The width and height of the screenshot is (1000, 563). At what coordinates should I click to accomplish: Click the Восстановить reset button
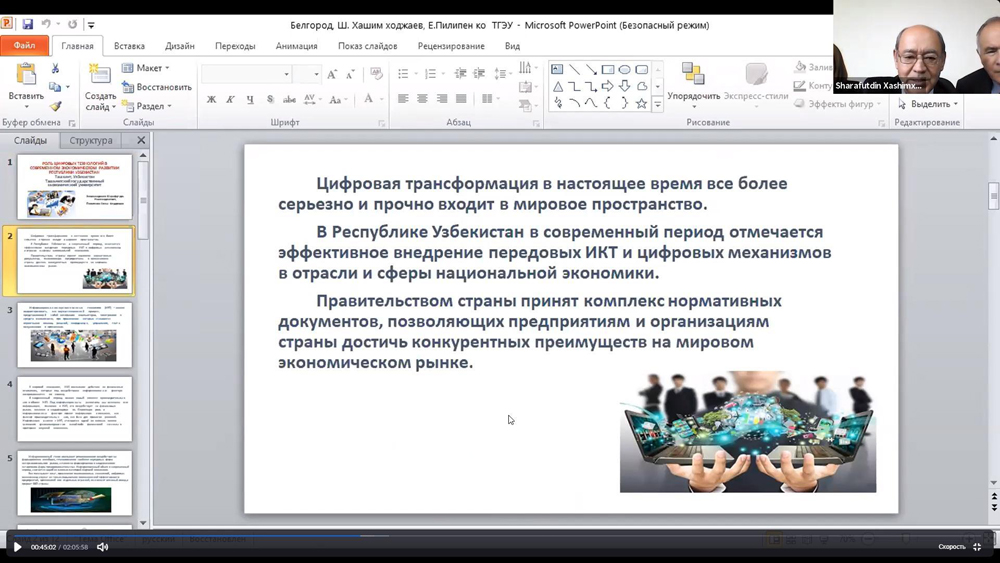(162, 87)
